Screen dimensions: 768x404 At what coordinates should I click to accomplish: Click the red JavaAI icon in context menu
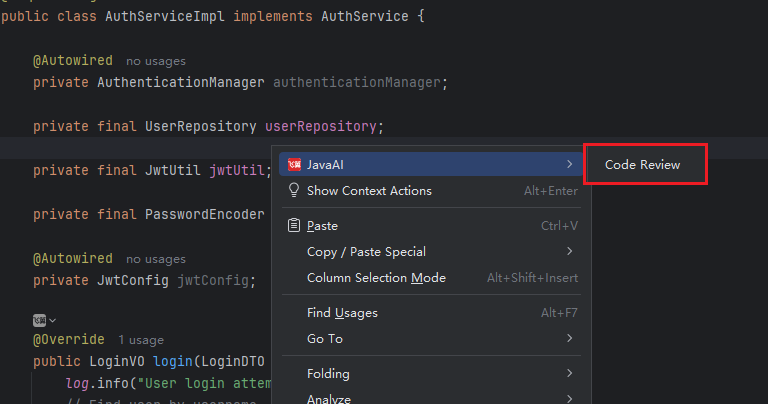(294, 164)
